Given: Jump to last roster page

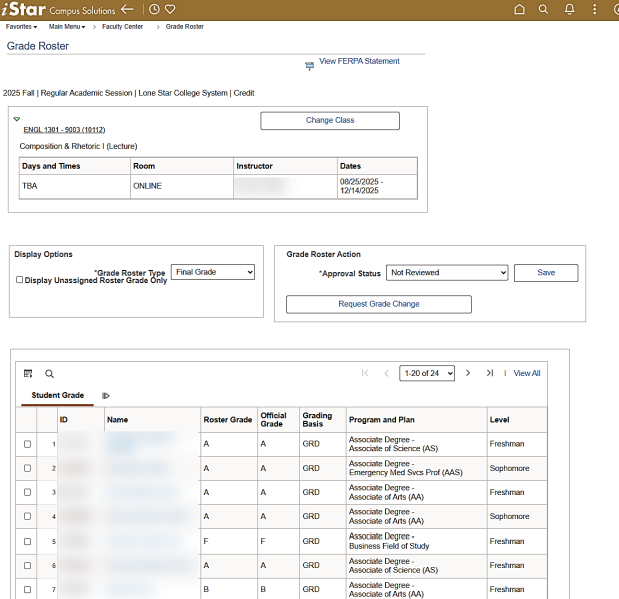Looking at the screenshot, I should click(x=490, y=373).
